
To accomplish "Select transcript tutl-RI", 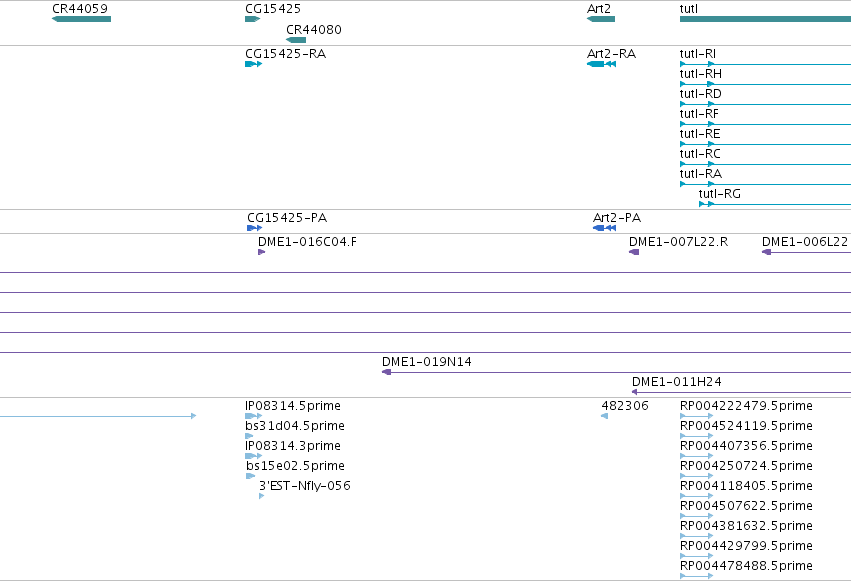I will pyautogui.click(x=765, y=64).
